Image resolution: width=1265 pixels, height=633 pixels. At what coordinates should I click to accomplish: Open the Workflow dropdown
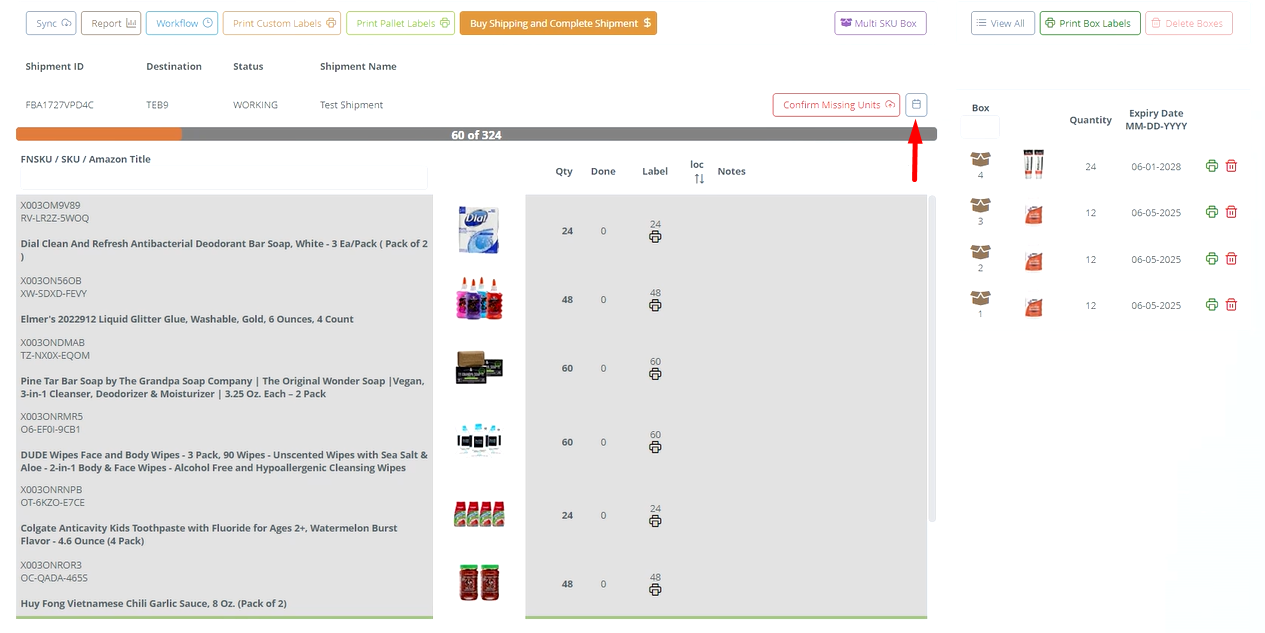[x=181, y=21]
